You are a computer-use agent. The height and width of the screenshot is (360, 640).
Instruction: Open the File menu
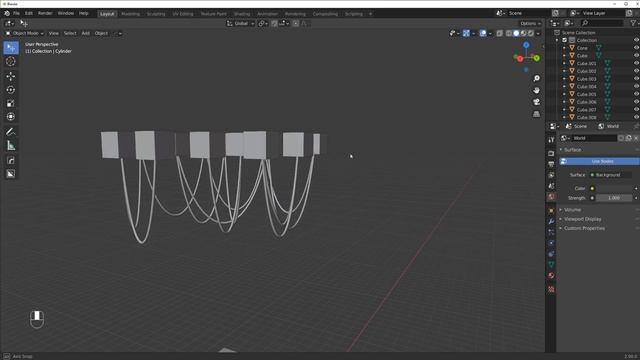click(x=16, y=13)
